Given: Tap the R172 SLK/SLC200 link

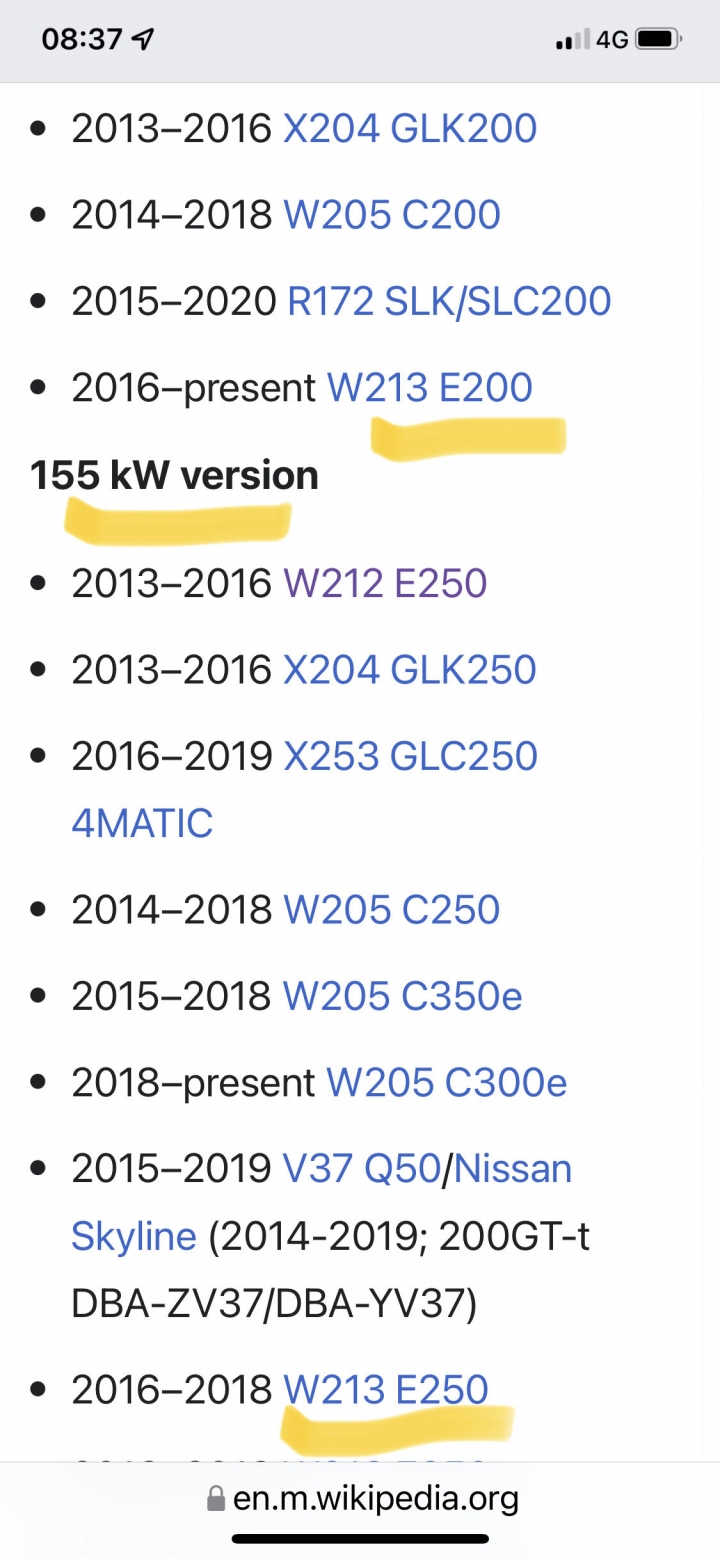Looking at the screenshot, I should 449,301.
